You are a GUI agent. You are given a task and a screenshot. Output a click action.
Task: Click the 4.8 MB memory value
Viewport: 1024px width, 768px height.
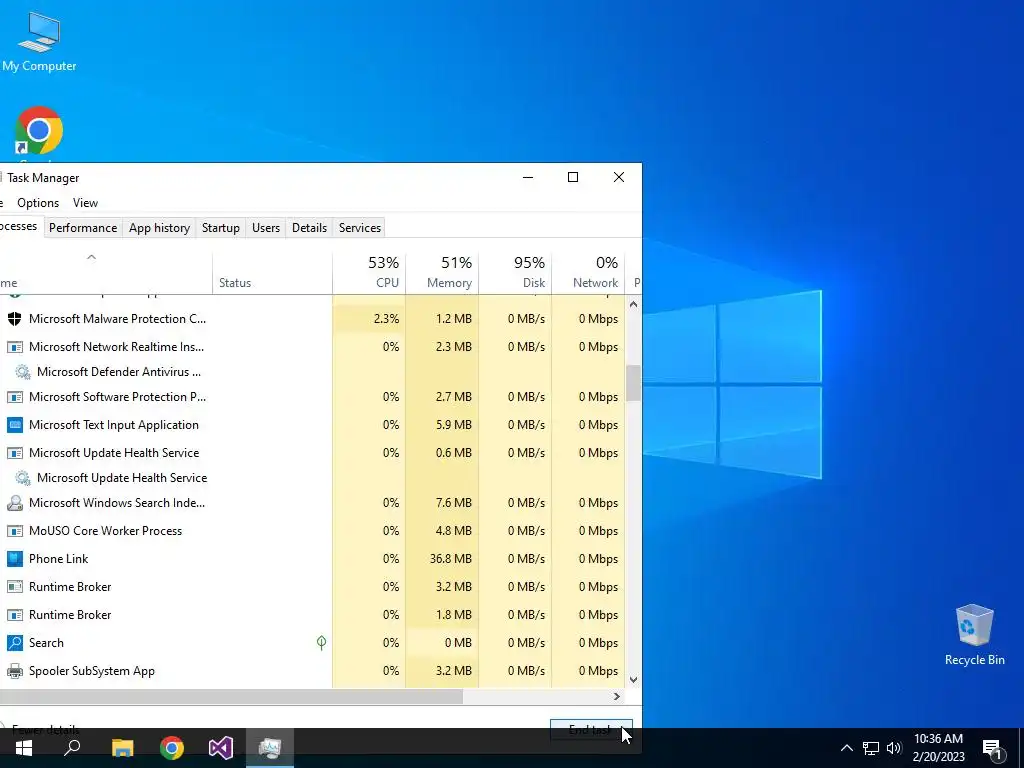click(x=453, y=531)
